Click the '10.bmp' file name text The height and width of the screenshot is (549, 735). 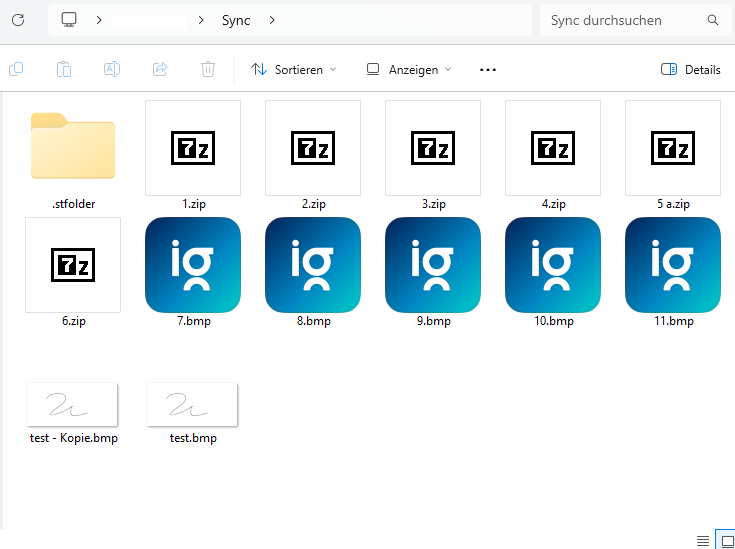pyautogui.click(x=554, y=321)
